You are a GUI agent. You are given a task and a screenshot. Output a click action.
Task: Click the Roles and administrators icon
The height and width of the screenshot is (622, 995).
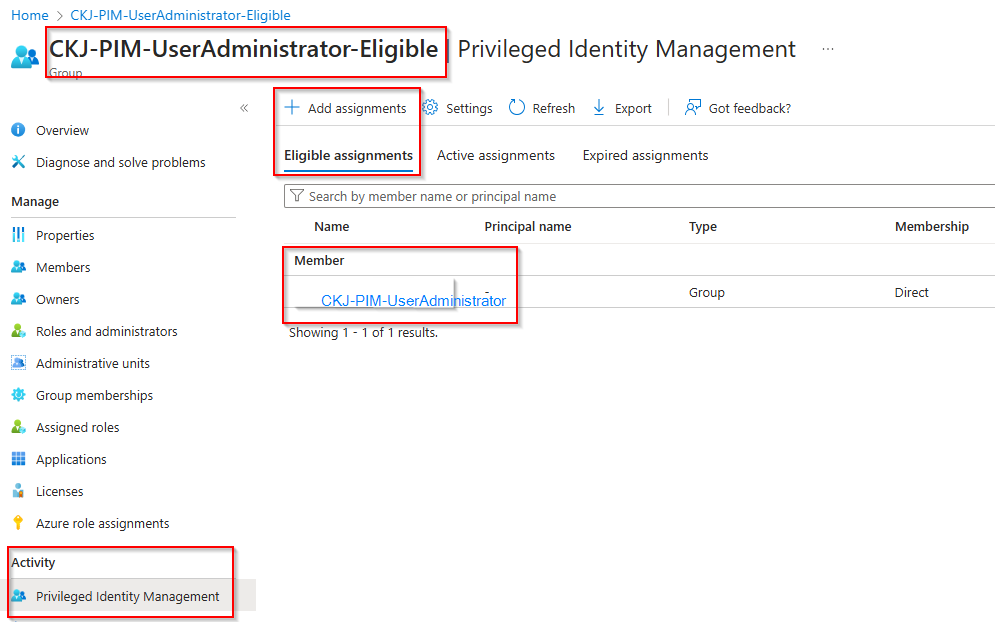[x=18, y=331]
